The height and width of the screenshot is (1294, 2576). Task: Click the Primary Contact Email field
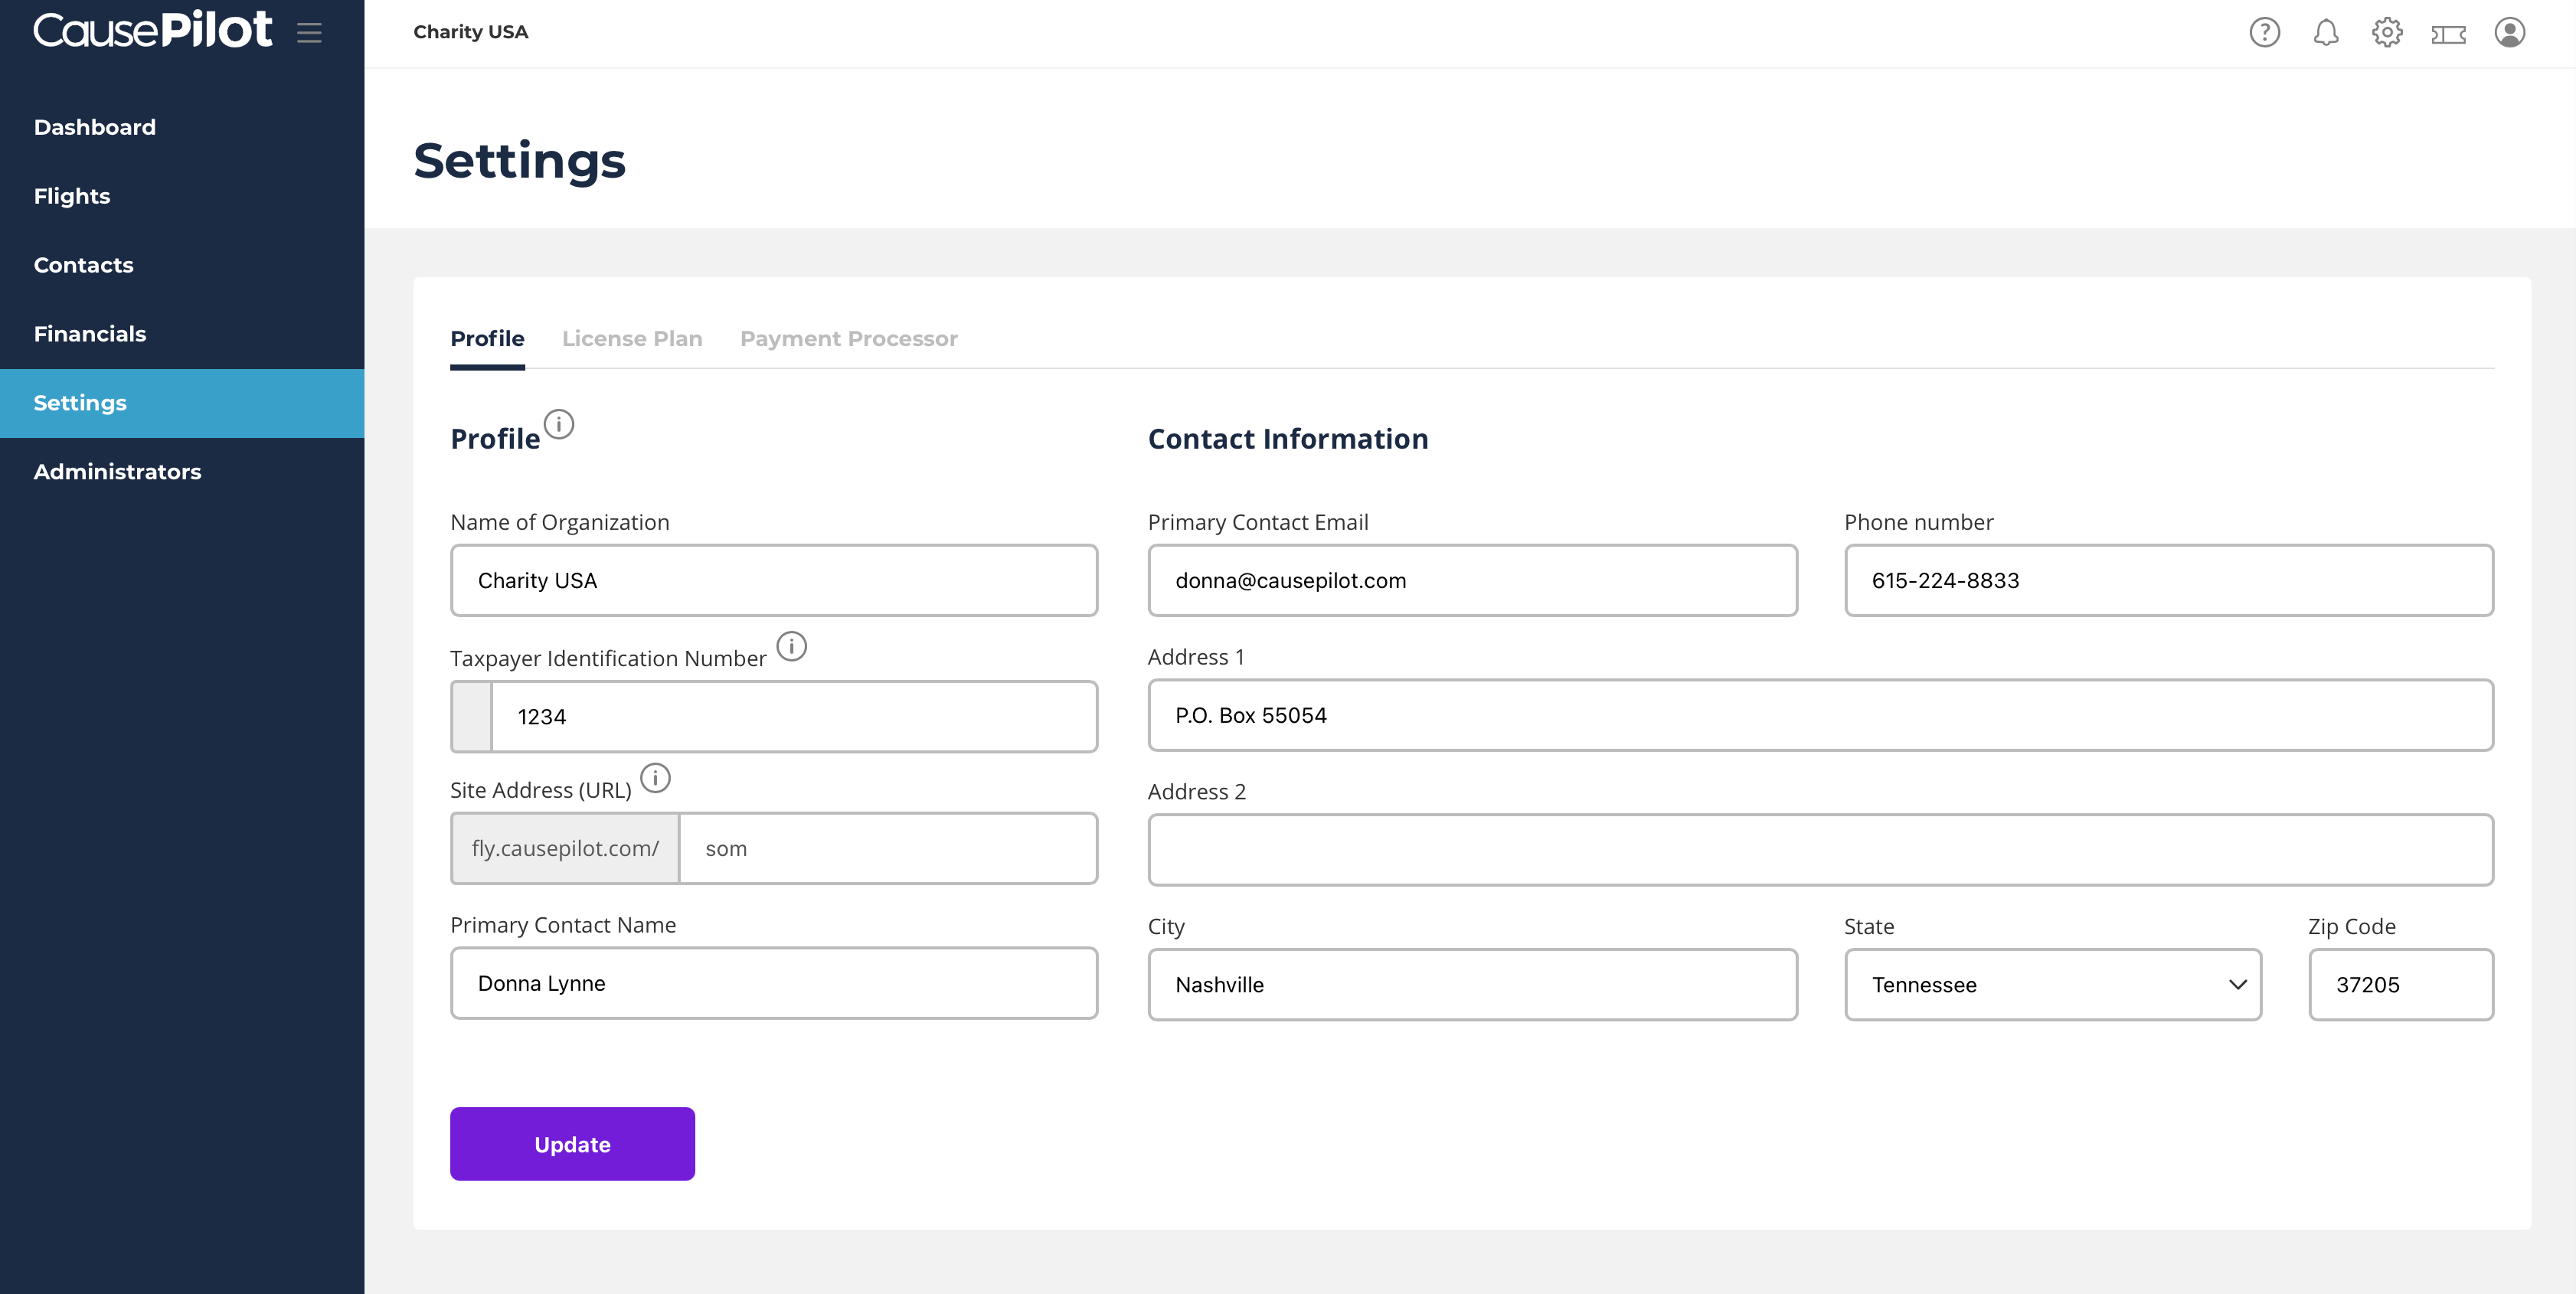1472,581
